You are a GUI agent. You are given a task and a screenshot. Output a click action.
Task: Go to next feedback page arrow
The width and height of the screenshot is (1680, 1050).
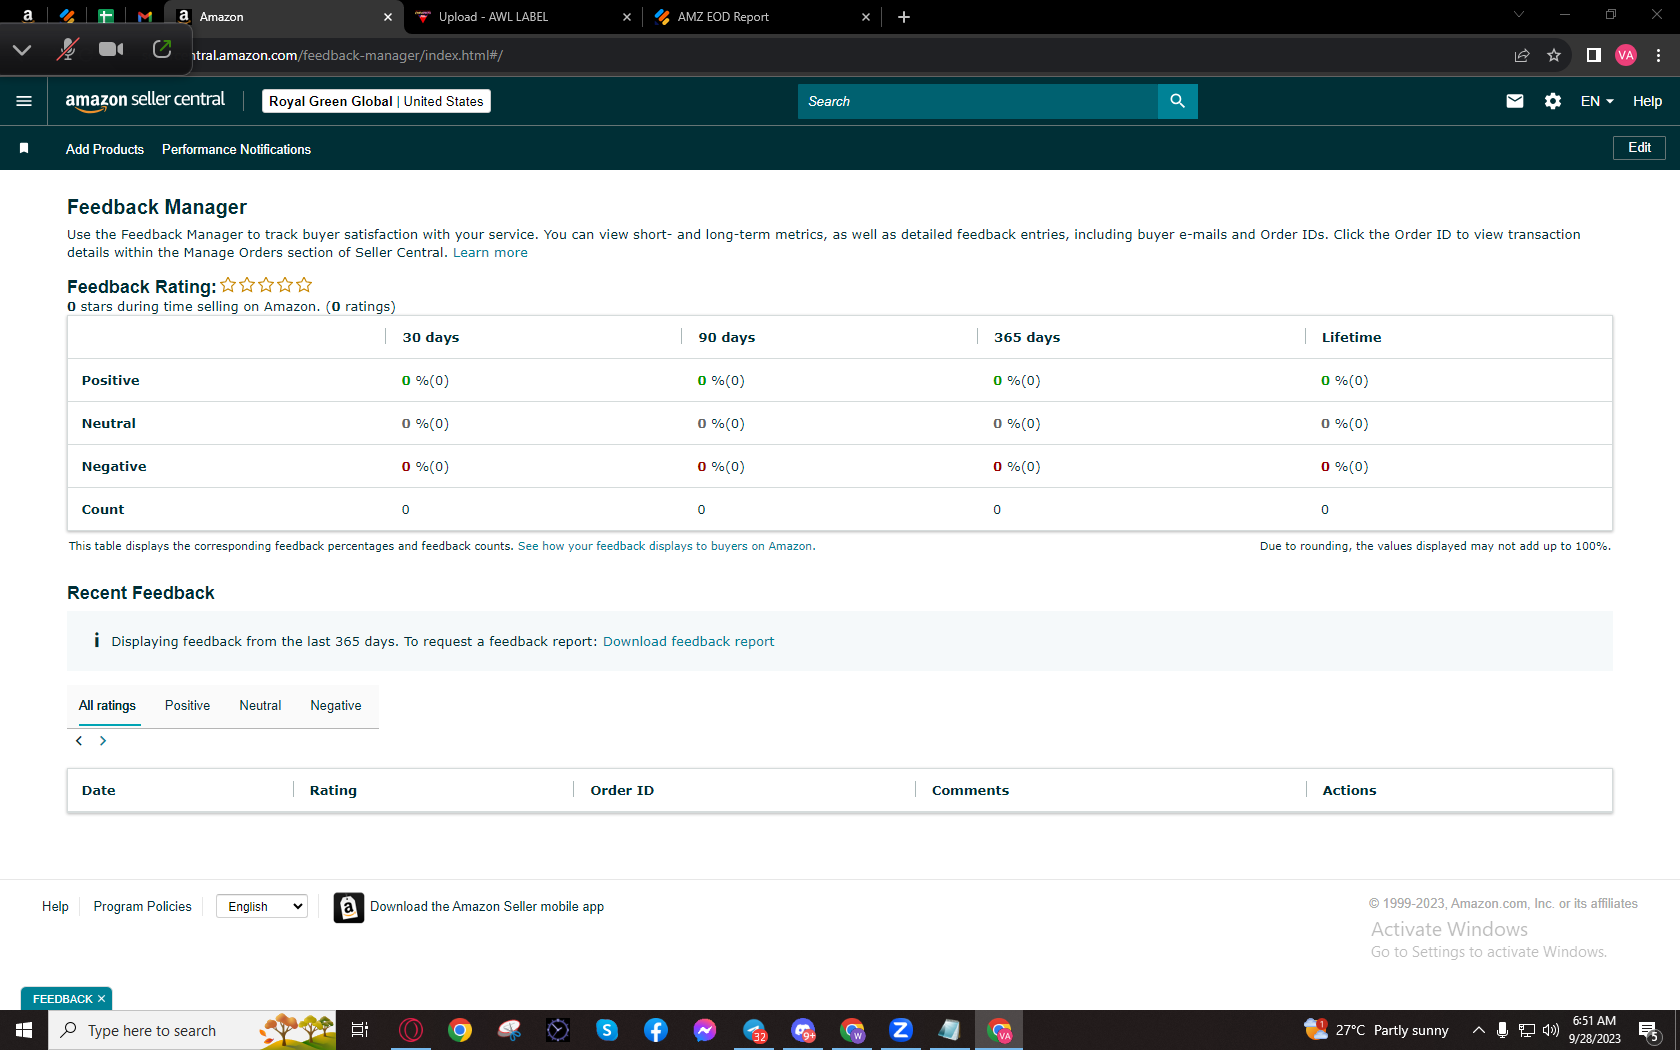pos(103,741)
